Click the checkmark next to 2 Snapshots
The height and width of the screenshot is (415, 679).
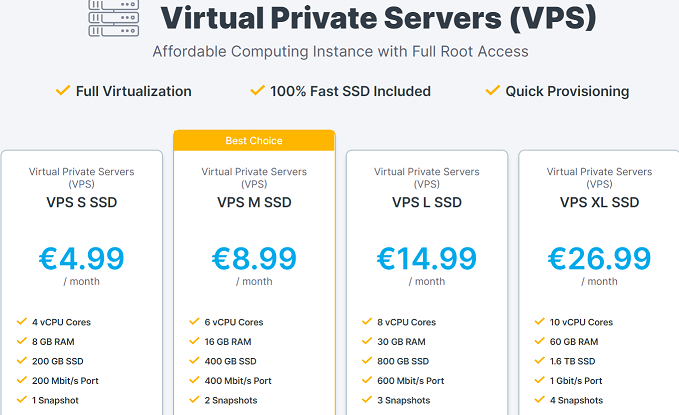194,399
